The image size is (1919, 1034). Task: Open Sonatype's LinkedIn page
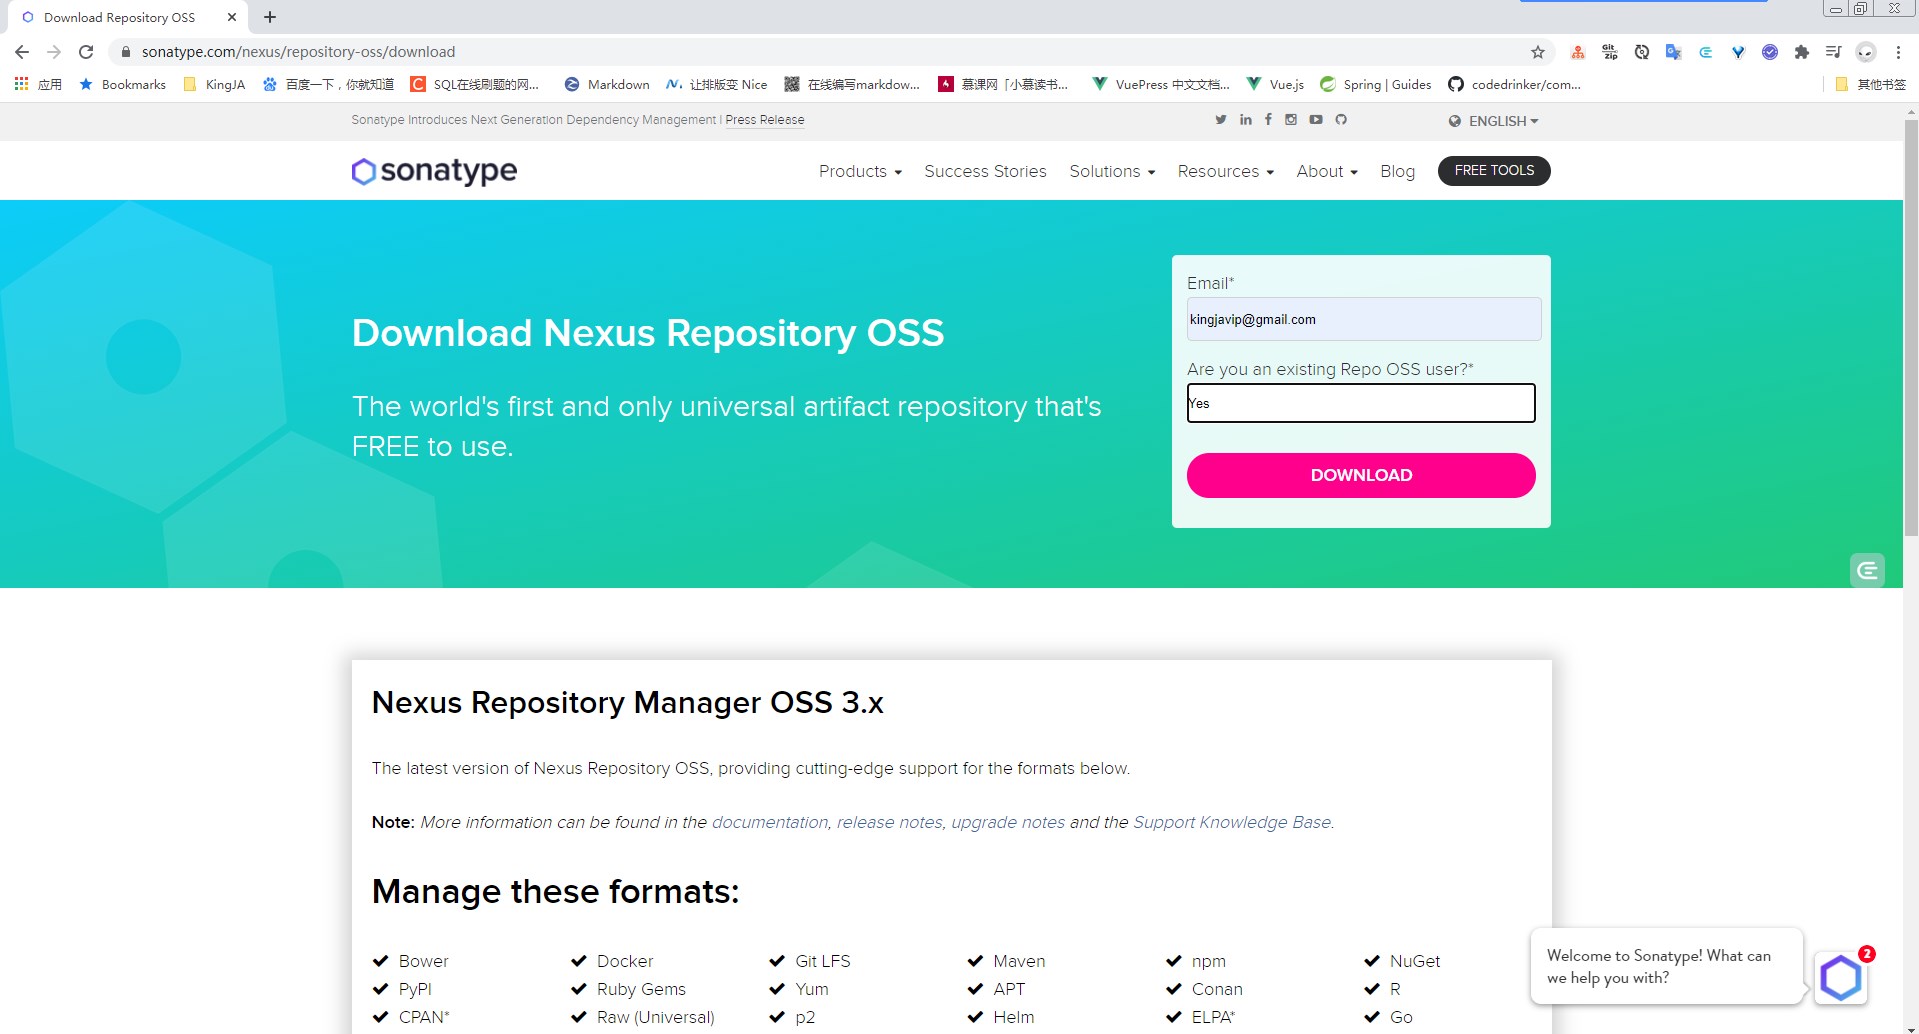(1245, 120)
